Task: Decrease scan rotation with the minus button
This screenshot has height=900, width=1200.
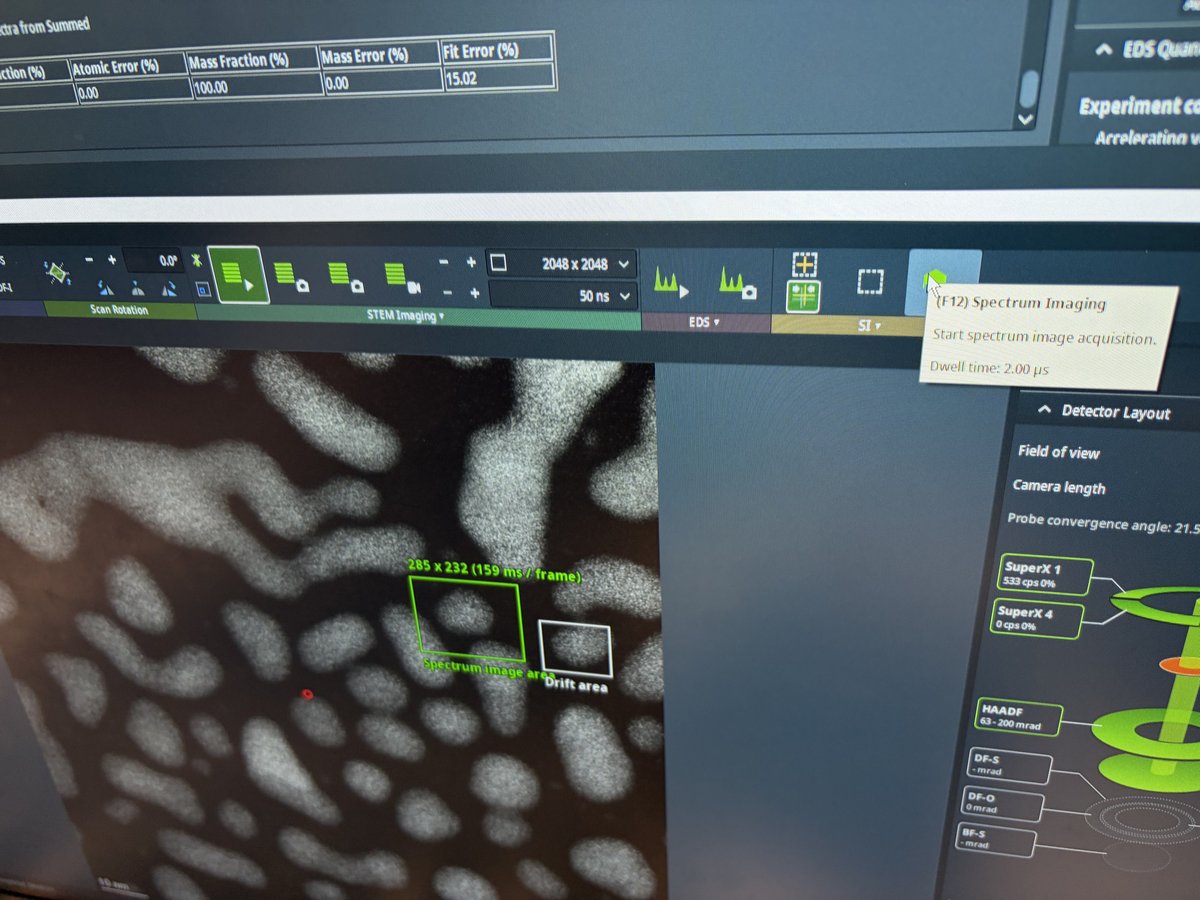Action: [89, 260]
